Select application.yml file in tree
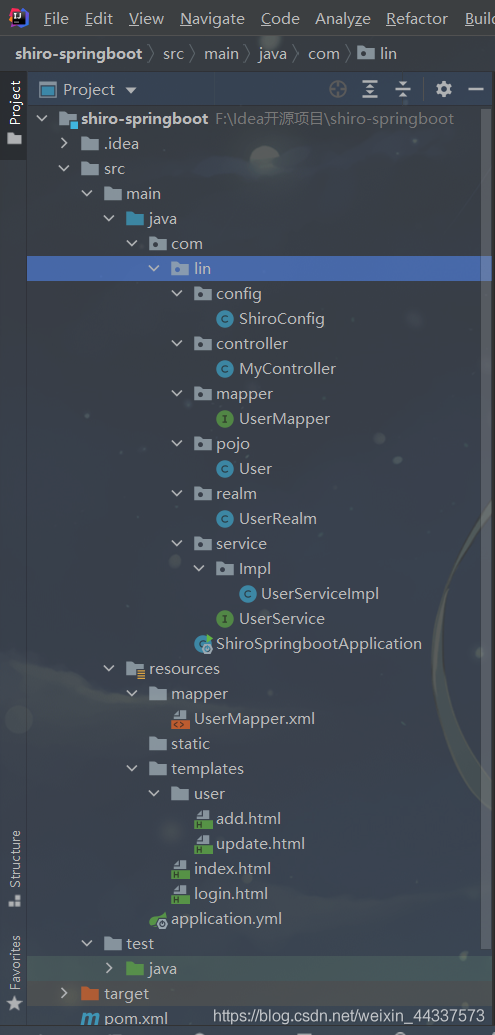 point(215,919)
